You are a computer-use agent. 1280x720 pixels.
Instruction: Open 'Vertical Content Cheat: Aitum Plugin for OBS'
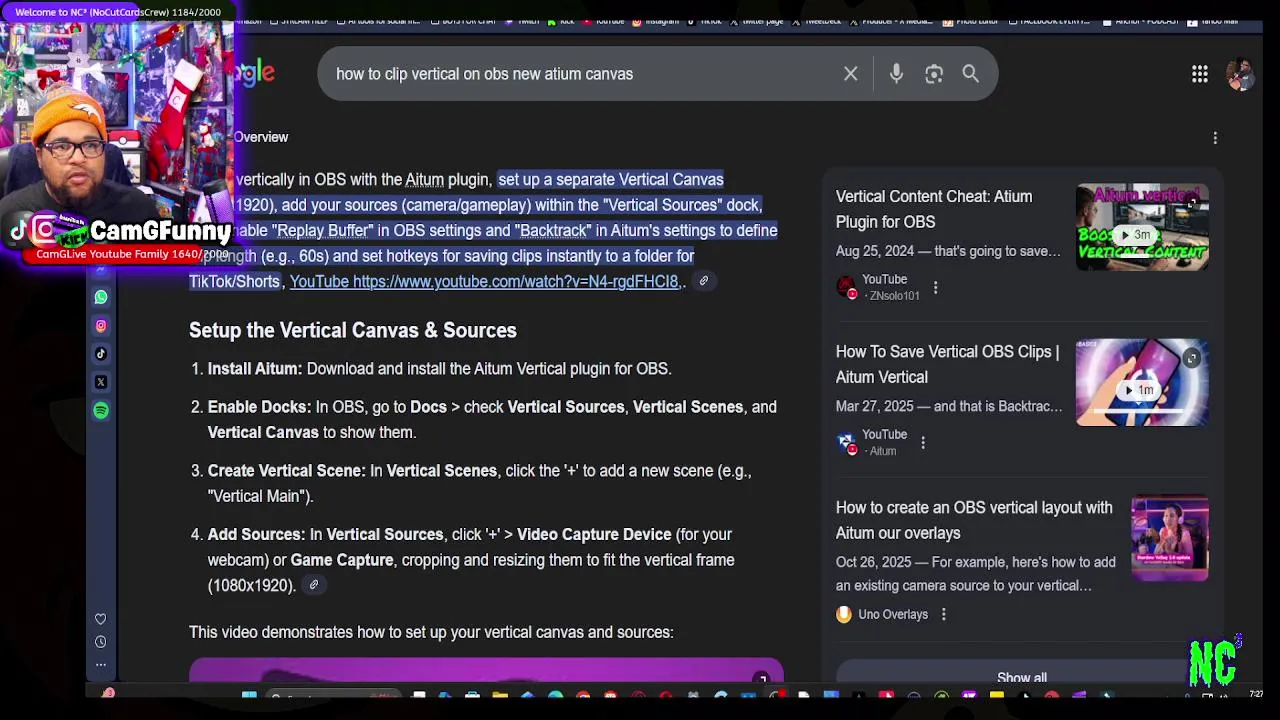click(x=934, y=209)
